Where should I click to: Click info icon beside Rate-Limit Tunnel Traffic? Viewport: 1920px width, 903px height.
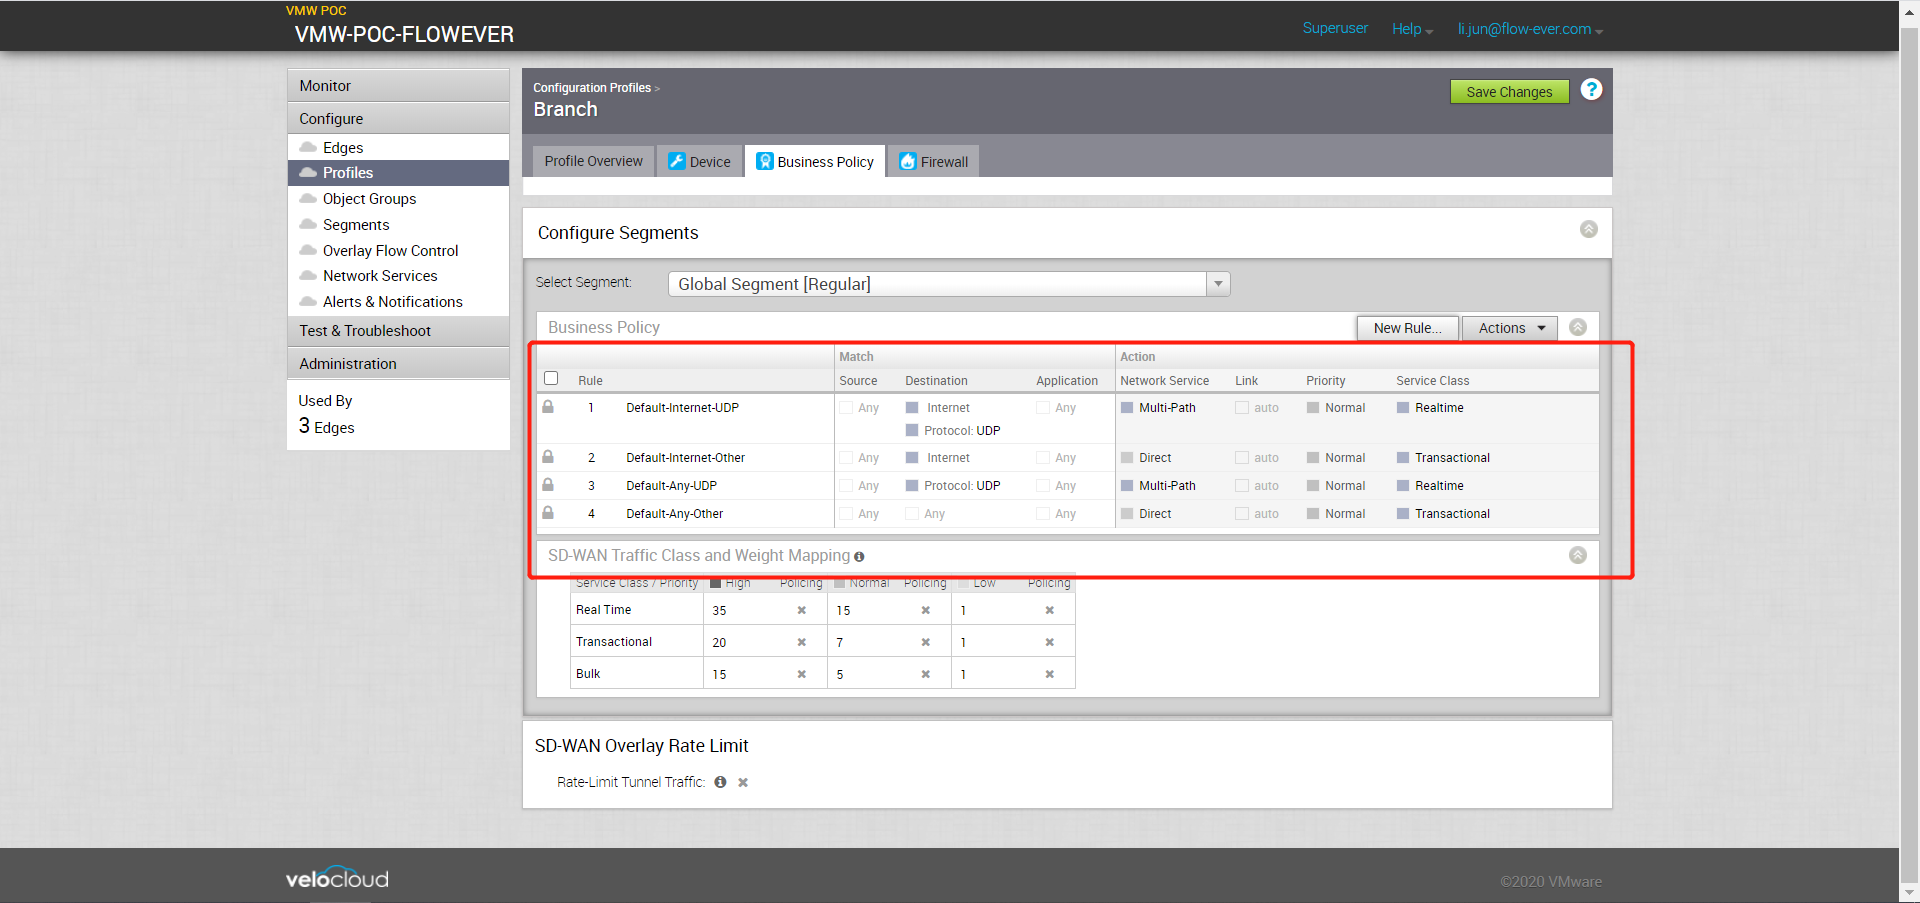point(720,782)
